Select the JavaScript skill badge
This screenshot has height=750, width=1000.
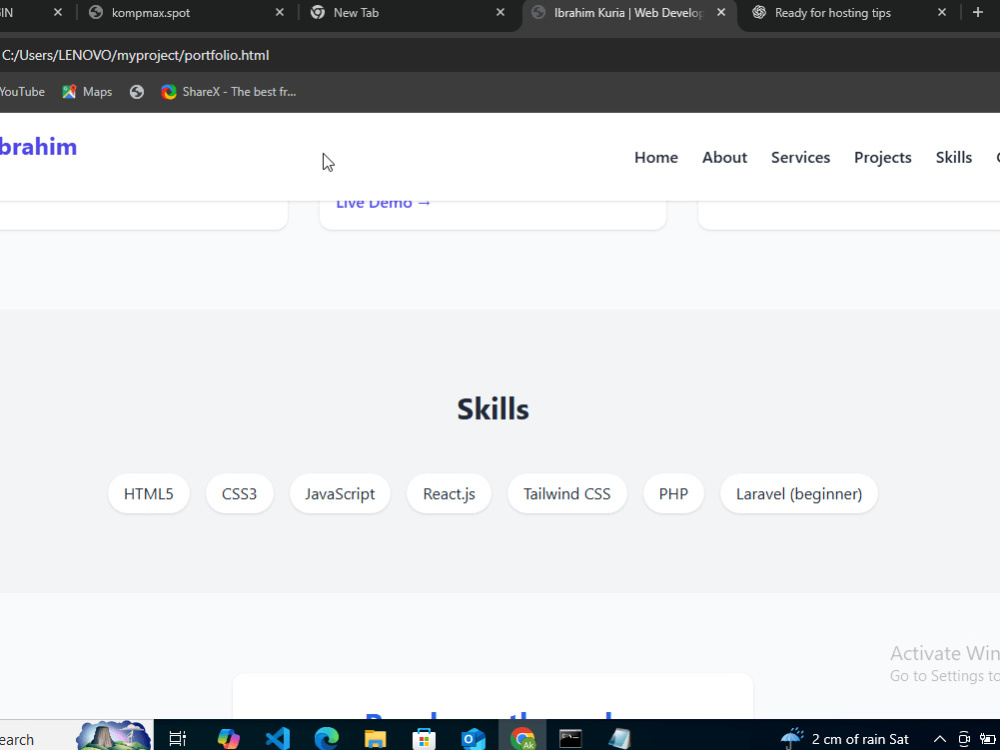pos(340,494)
